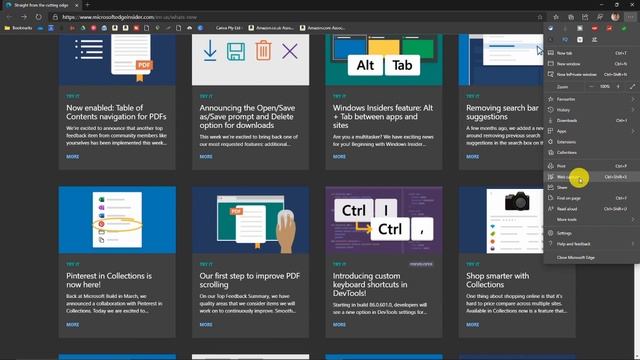Image resolution: width=640 pixels, height=360 pixels.
Task: Open the PDF scrolling mouse thumbnail
Action: point(251,220)
